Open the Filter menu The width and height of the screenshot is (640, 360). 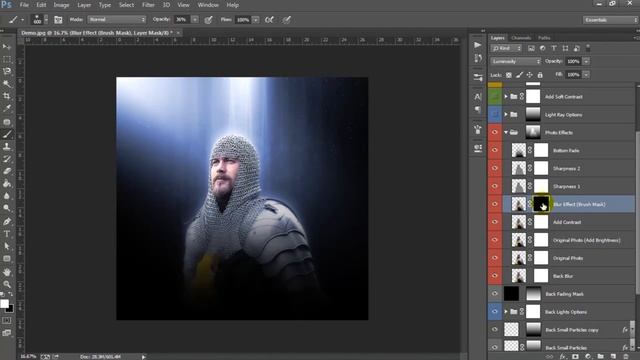(148, 5)
